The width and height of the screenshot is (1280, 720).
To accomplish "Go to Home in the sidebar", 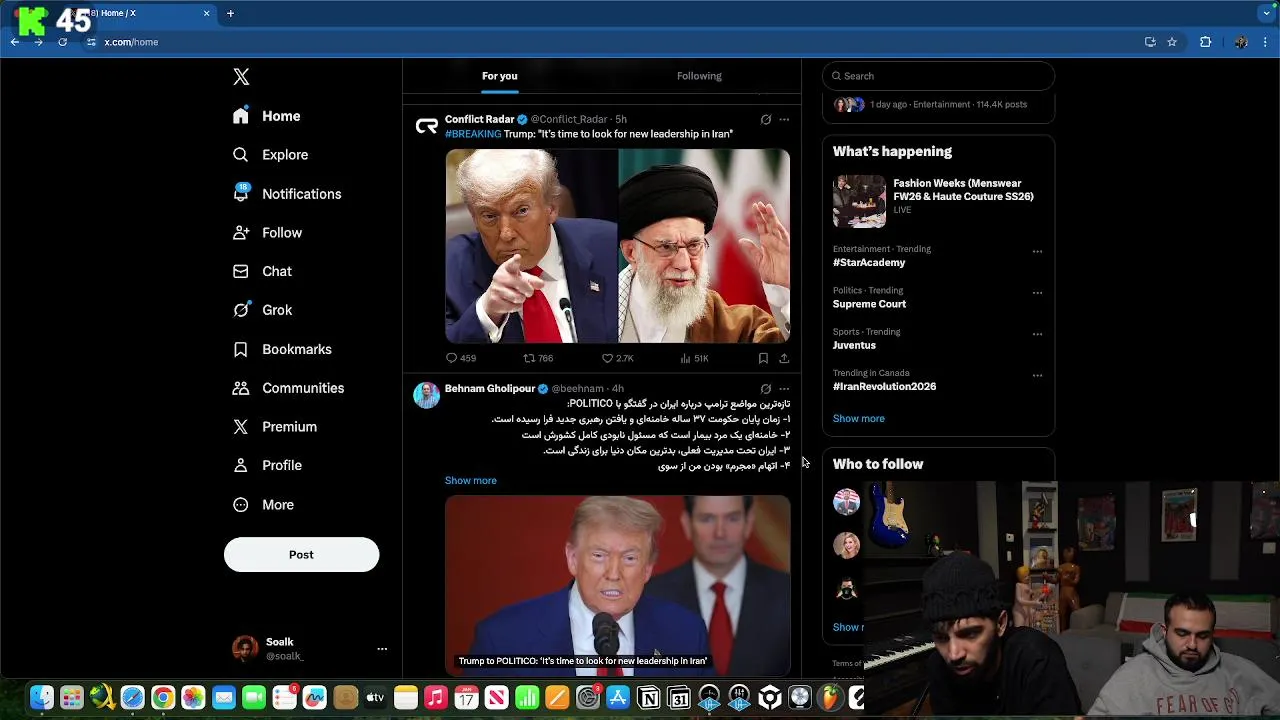I will (266, 116).
